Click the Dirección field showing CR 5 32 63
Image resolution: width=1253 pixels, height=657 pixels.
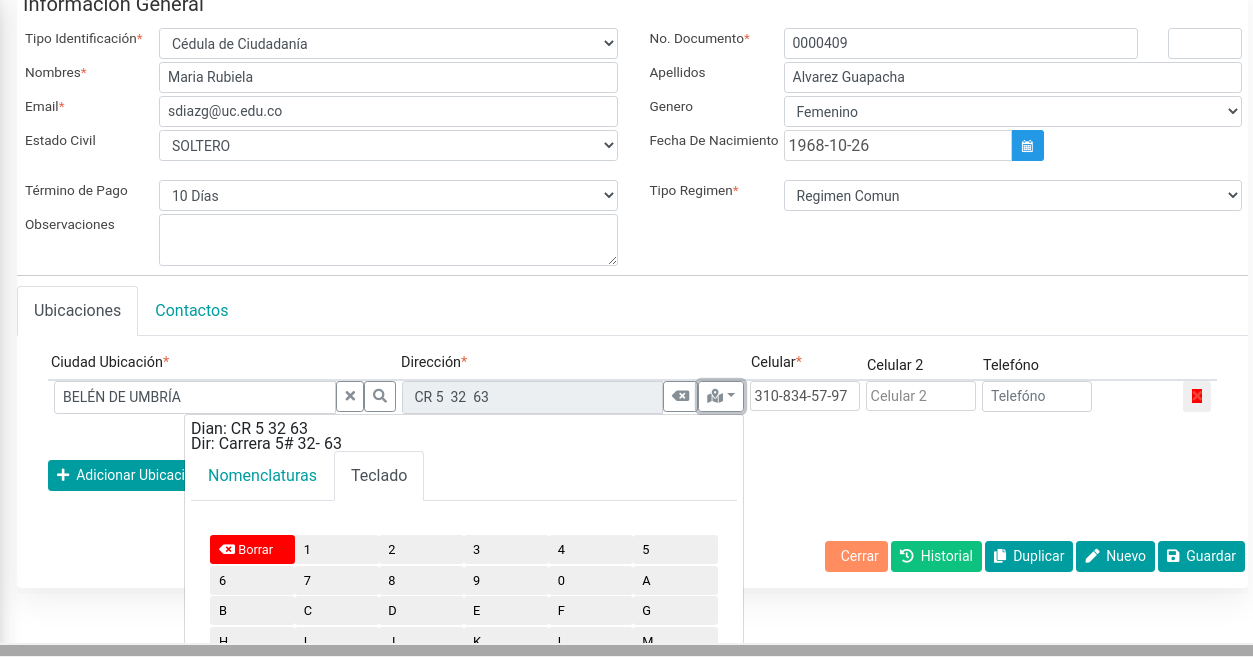pyautogui.click(x=532, y=397)
